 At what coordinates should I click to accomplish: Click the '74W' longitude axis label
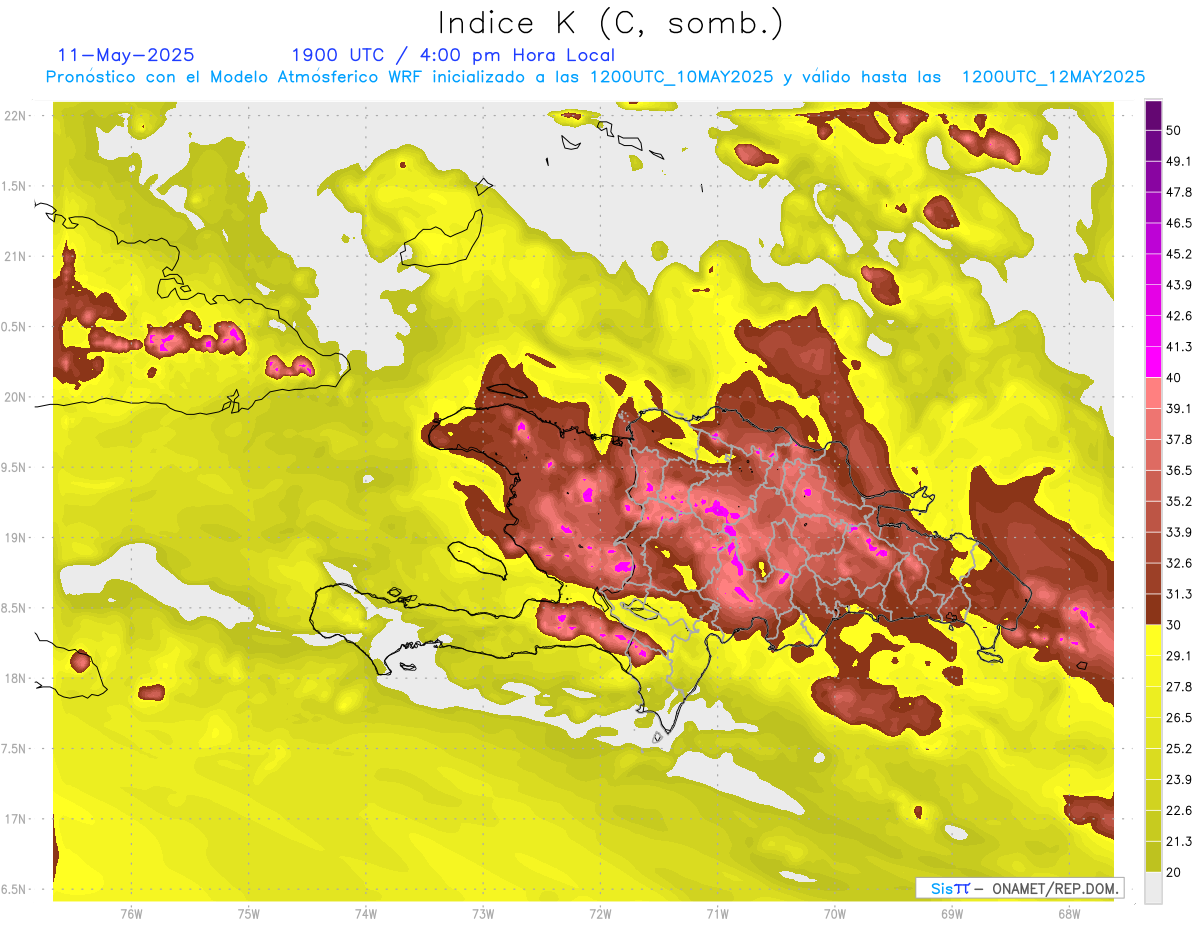pyautogui.click(x=366, y=914)
